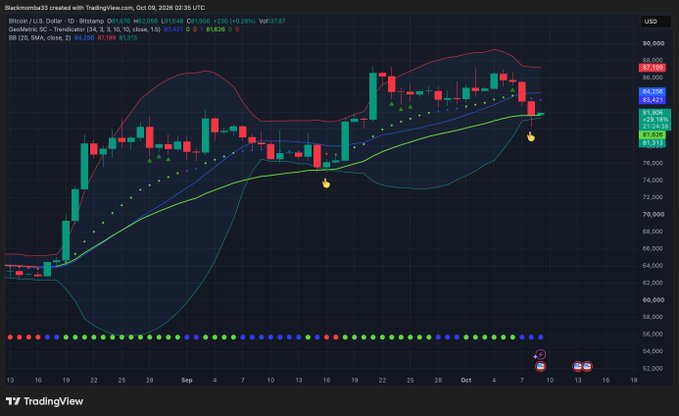Click the 83,421 price axis label
This screenshot has height=416, width=679.
point(652,100)
